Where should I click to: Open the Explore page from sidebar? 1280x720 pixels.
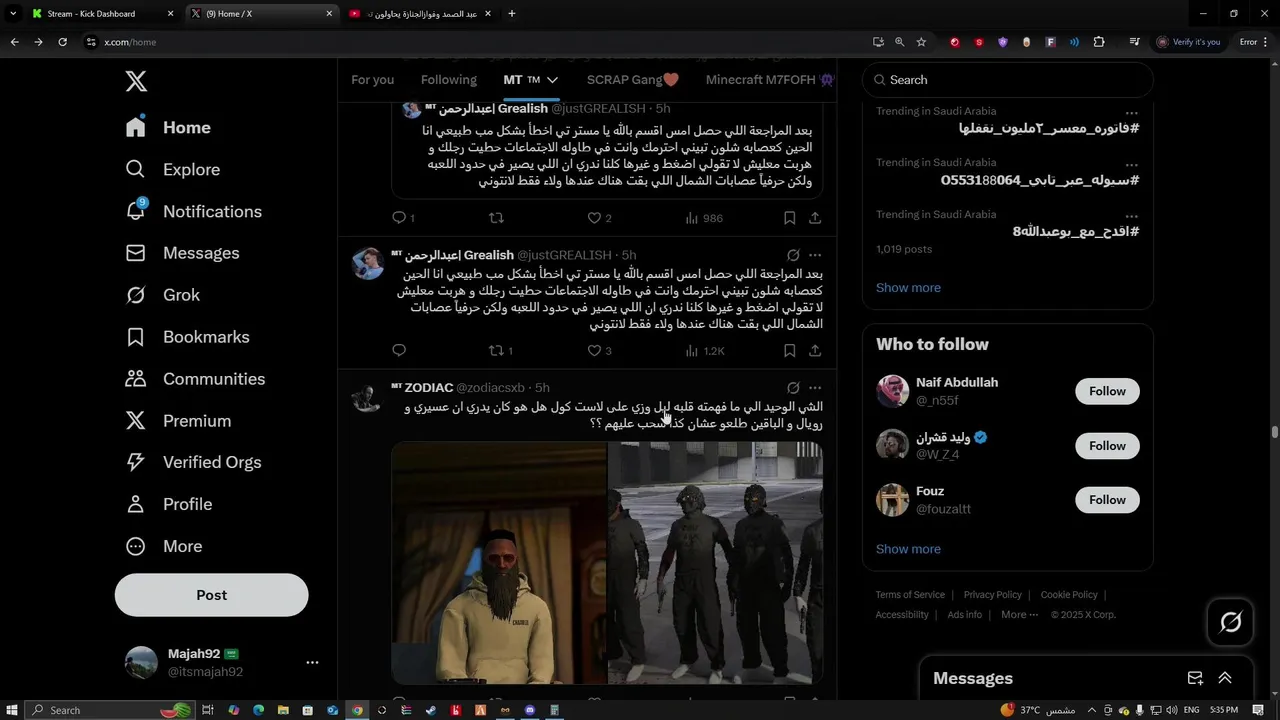tap(172, 170)
